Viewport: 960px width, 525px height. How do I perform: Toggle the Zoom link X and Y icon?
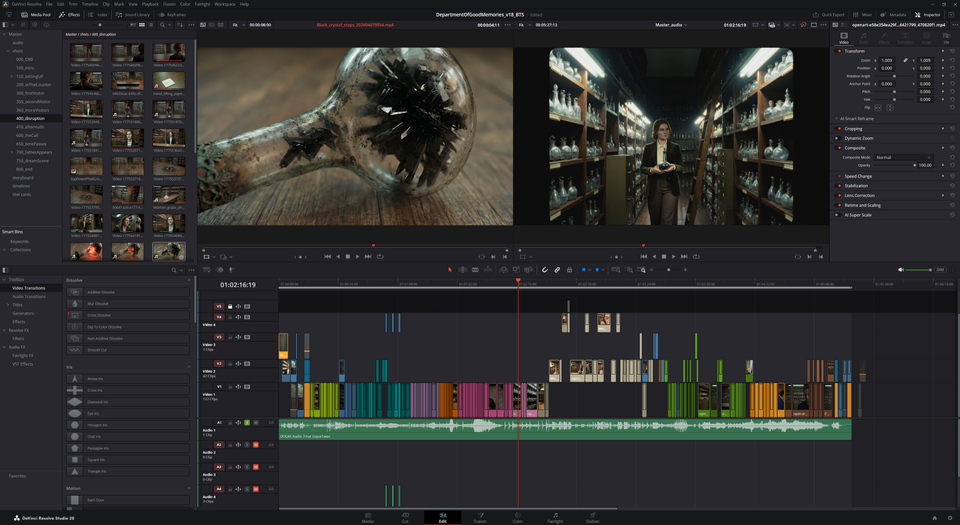click(905, 61)
